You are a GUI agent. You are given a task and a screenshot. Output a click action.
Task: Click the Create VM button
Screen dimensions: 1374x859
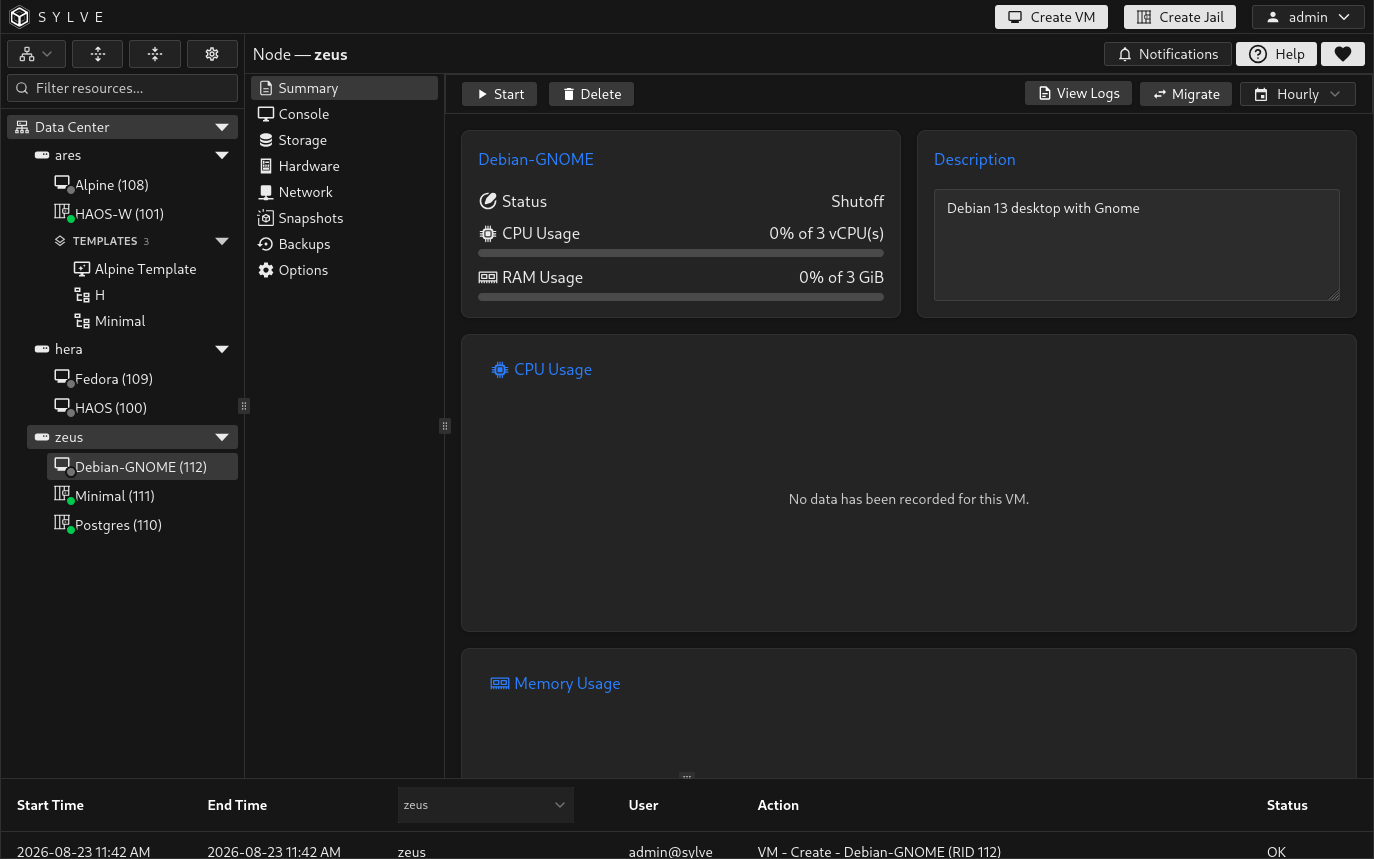(1051, 17)
